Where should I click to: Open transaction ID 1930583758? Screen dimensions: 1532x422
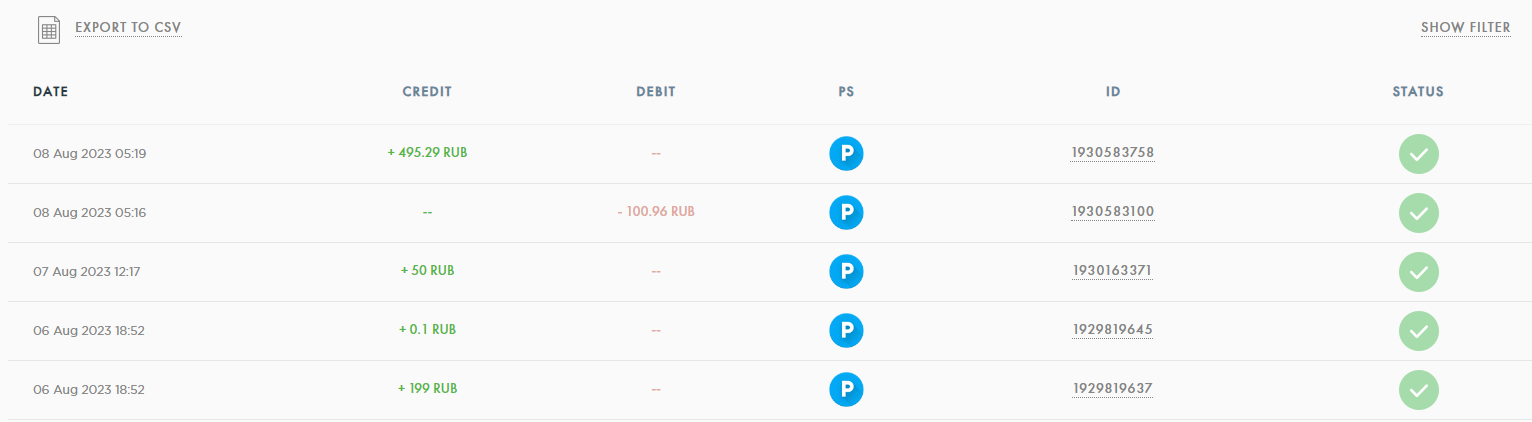(1112, 153)
